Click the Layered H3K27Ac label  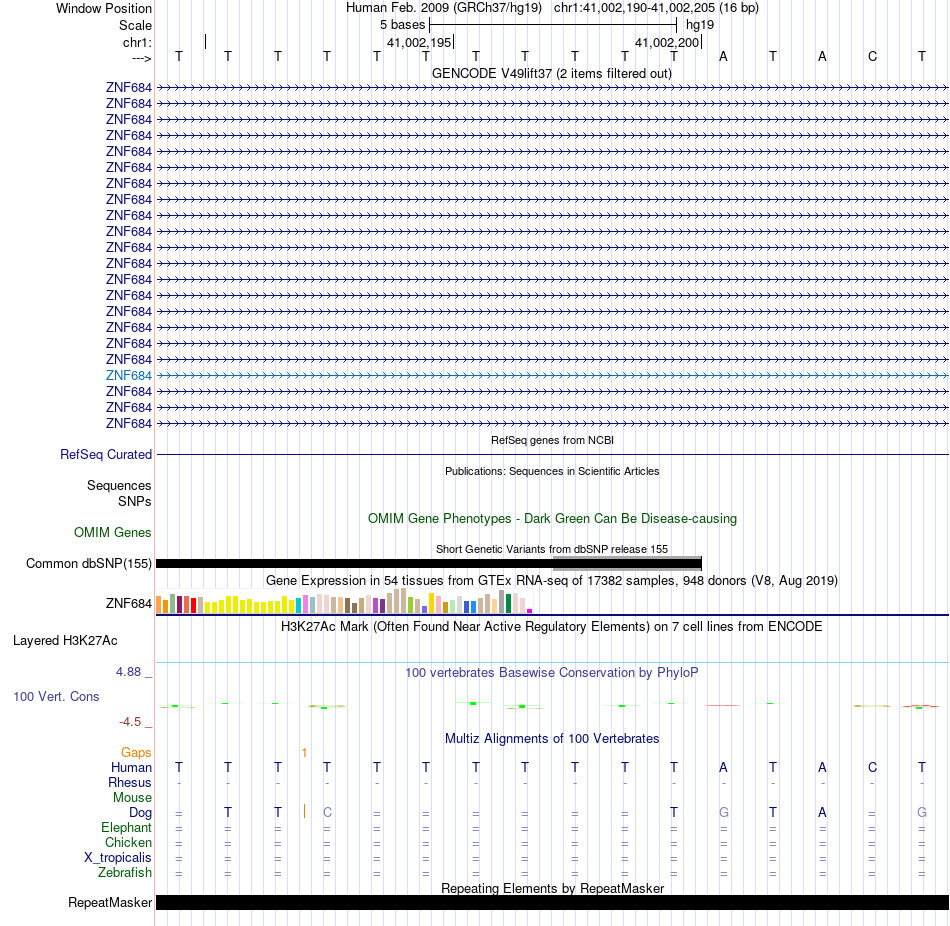coord(65,641)
